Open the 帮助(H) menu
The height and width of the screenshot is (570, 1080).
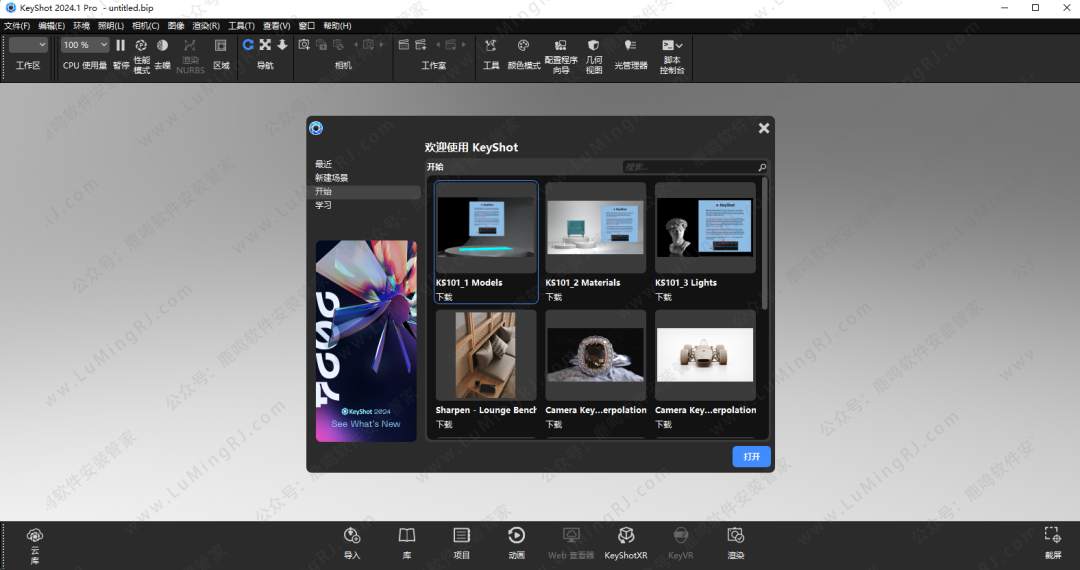click(337, 26)
